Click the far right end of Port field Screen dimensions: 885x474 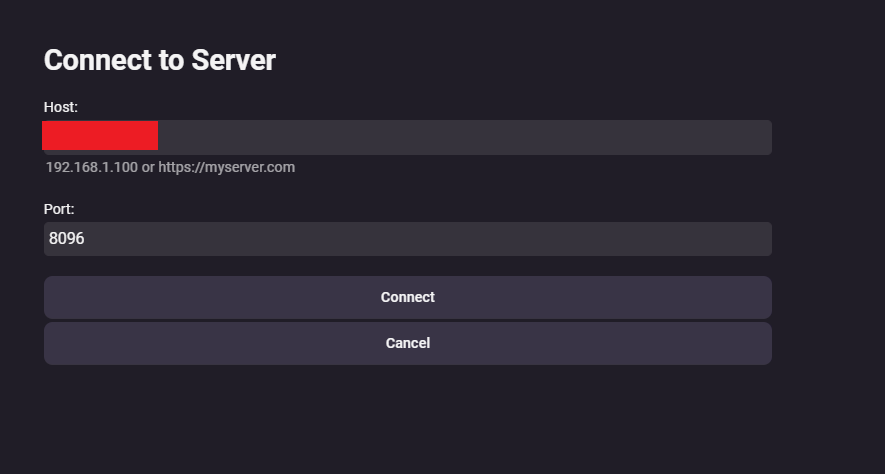(x=762, y=239)
